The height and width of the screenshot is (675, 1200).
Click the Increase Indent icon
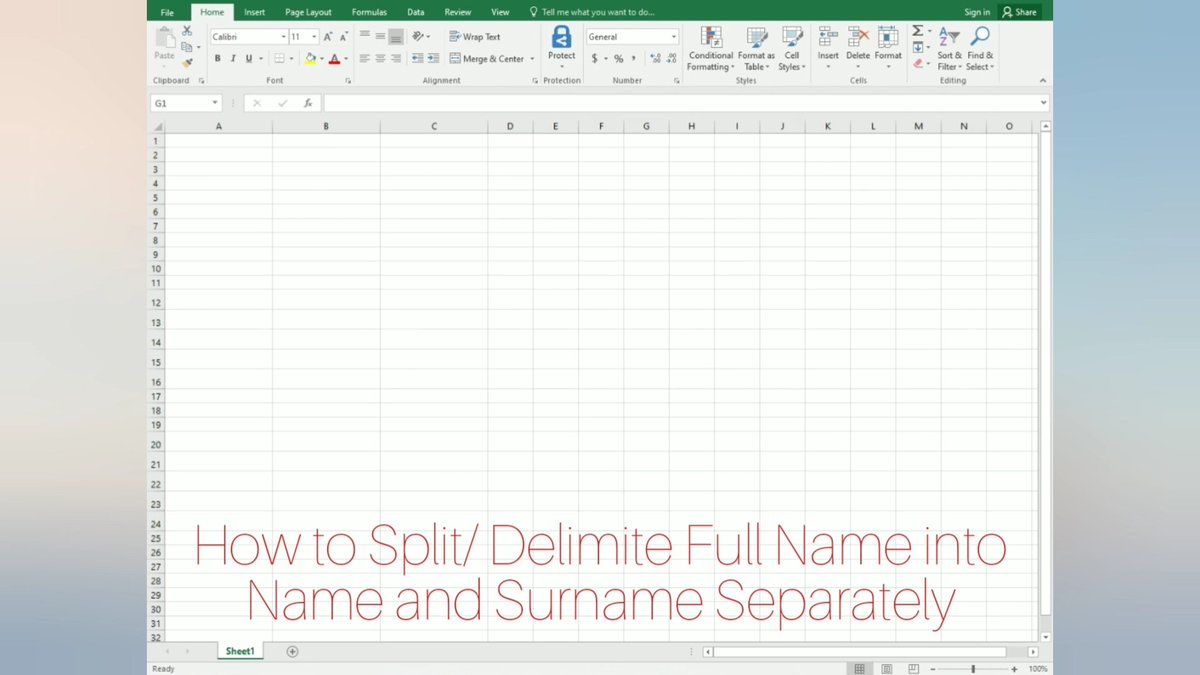coord(433,59)
